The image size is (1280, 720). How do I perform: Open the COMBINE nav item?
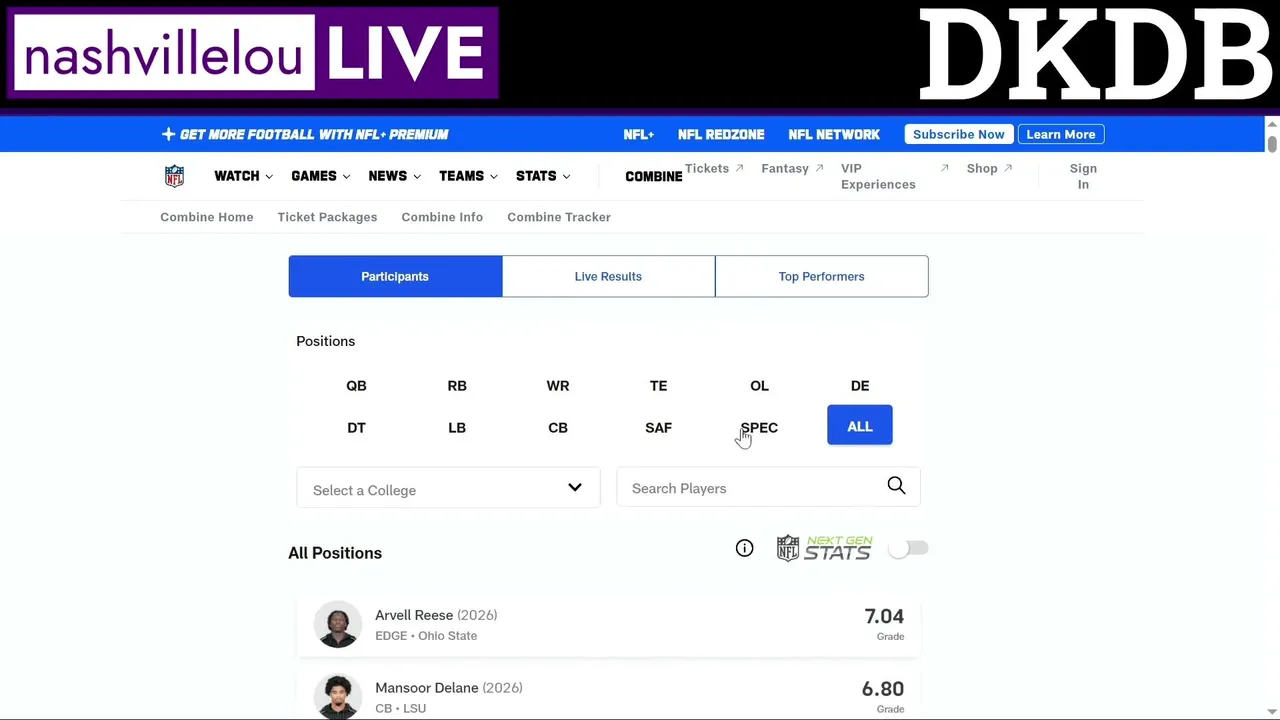coord(654,176)
